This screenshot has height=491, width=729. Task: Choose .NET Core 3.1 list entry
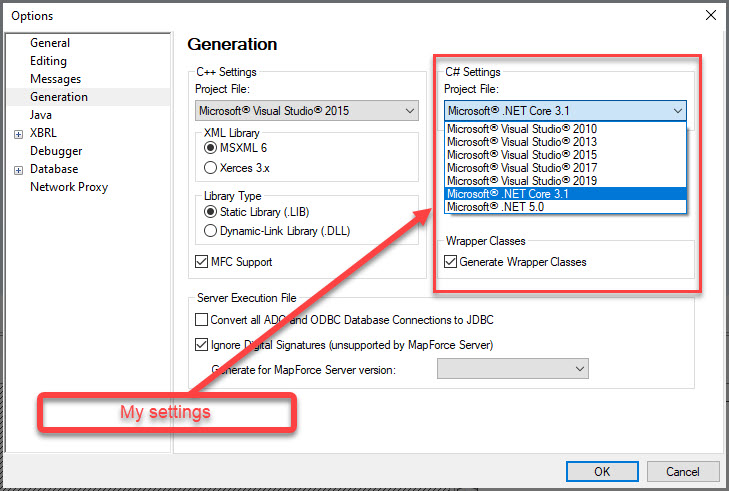[565, 194]
